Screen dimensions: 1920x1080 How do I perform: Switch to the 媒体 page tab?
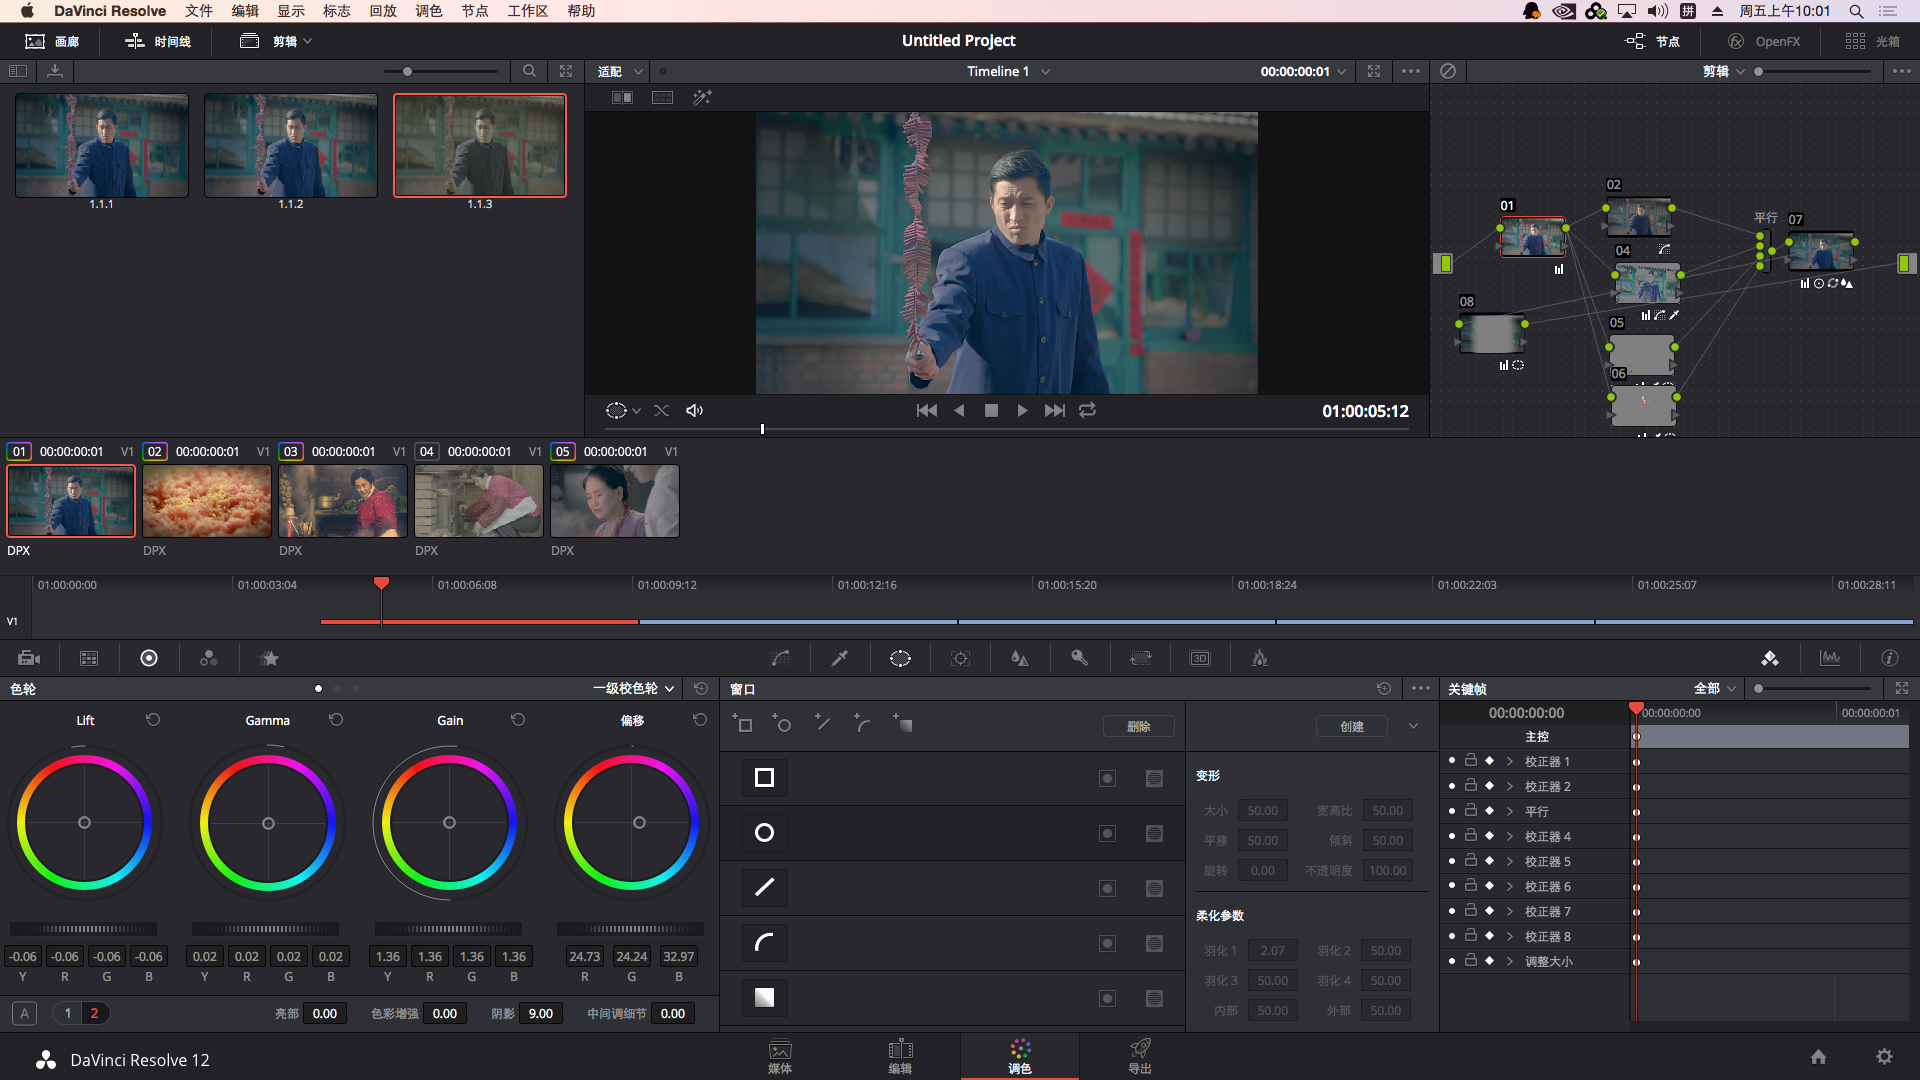[780, 1056]
